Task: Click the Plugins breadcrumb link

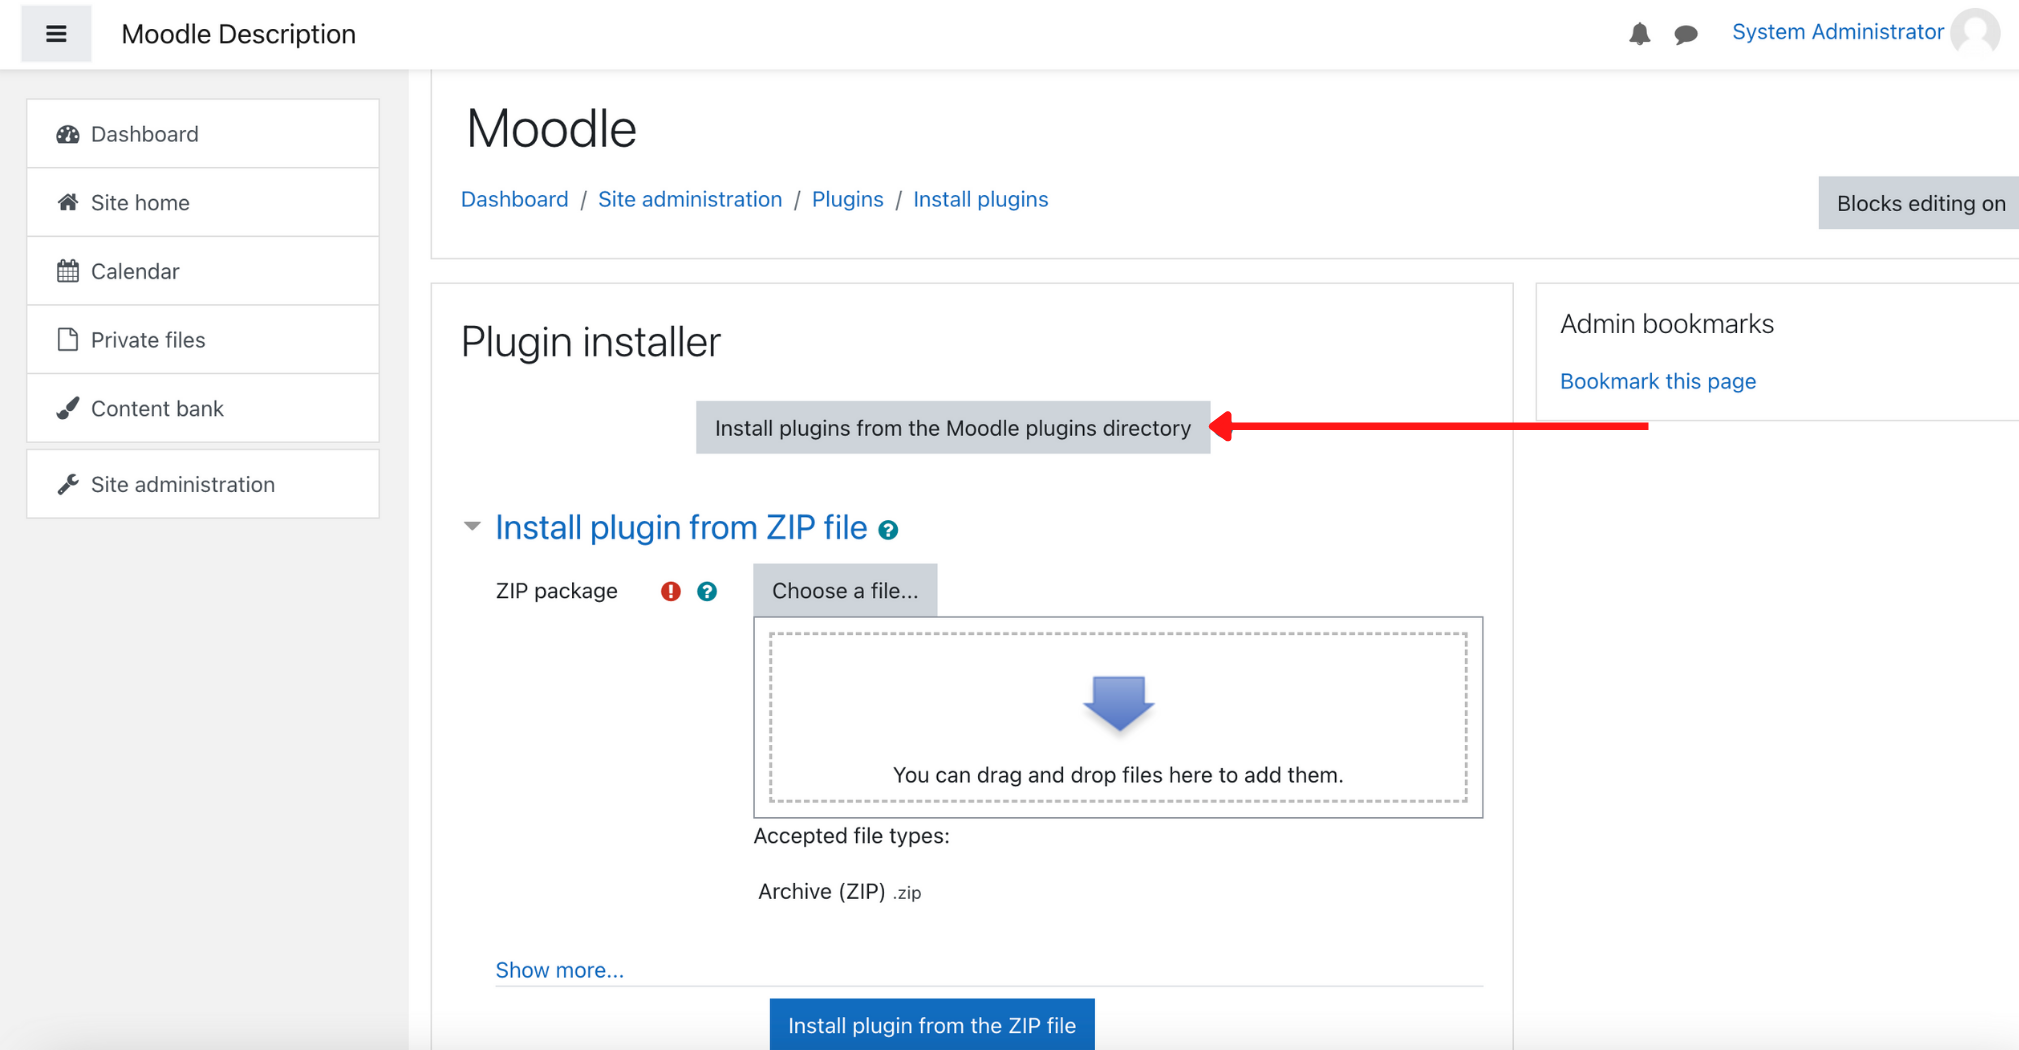Action: 847,199
